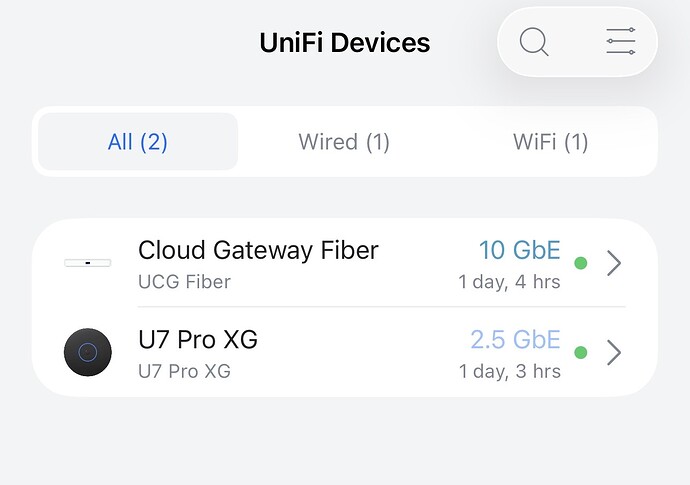The height and width of the screenshot is (485, 690).
Task: Open the filter sliders icon
Action: [x=620, y=41]
